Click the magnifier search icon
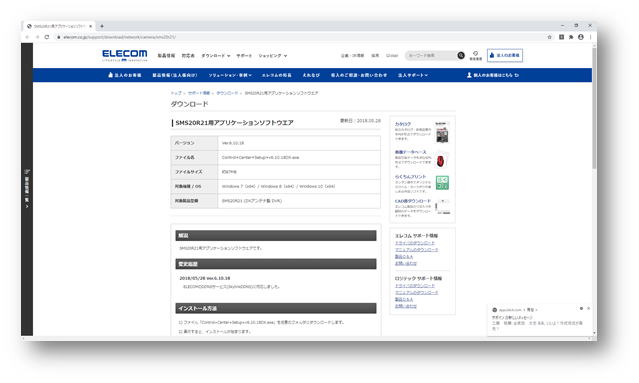639x383 pixels. [x=461, y=55]
